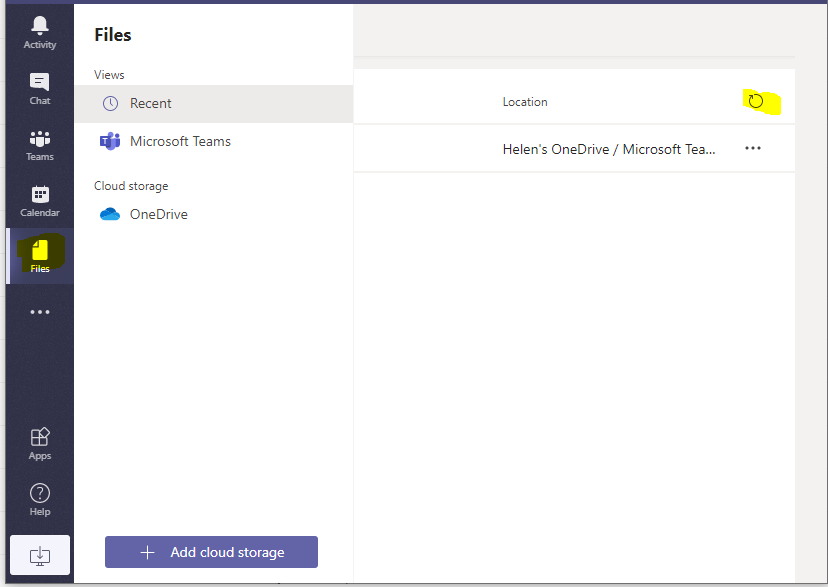828x587 pixels.
Task: Click the plus icon on Add cloud storage
Action: pyautogui.click(x=147, y=552)
